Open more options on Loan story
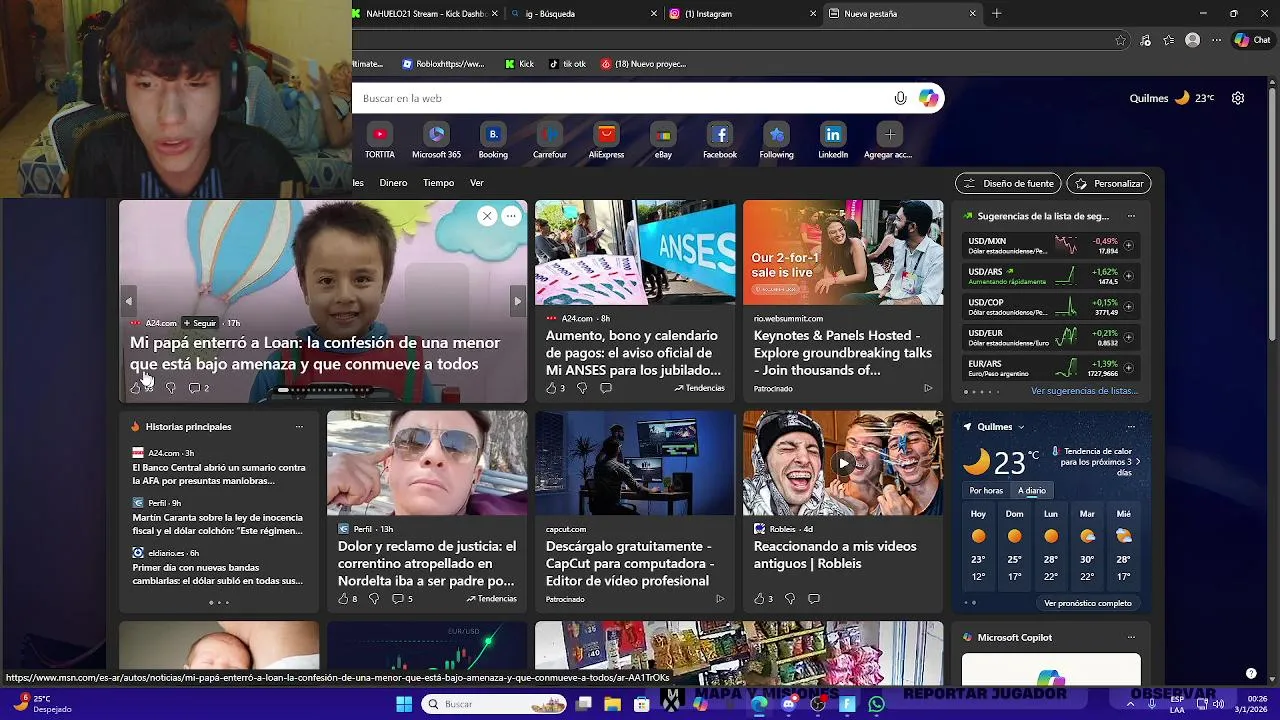The width and height of the screenshot is (1280, 720). [511, 216]
